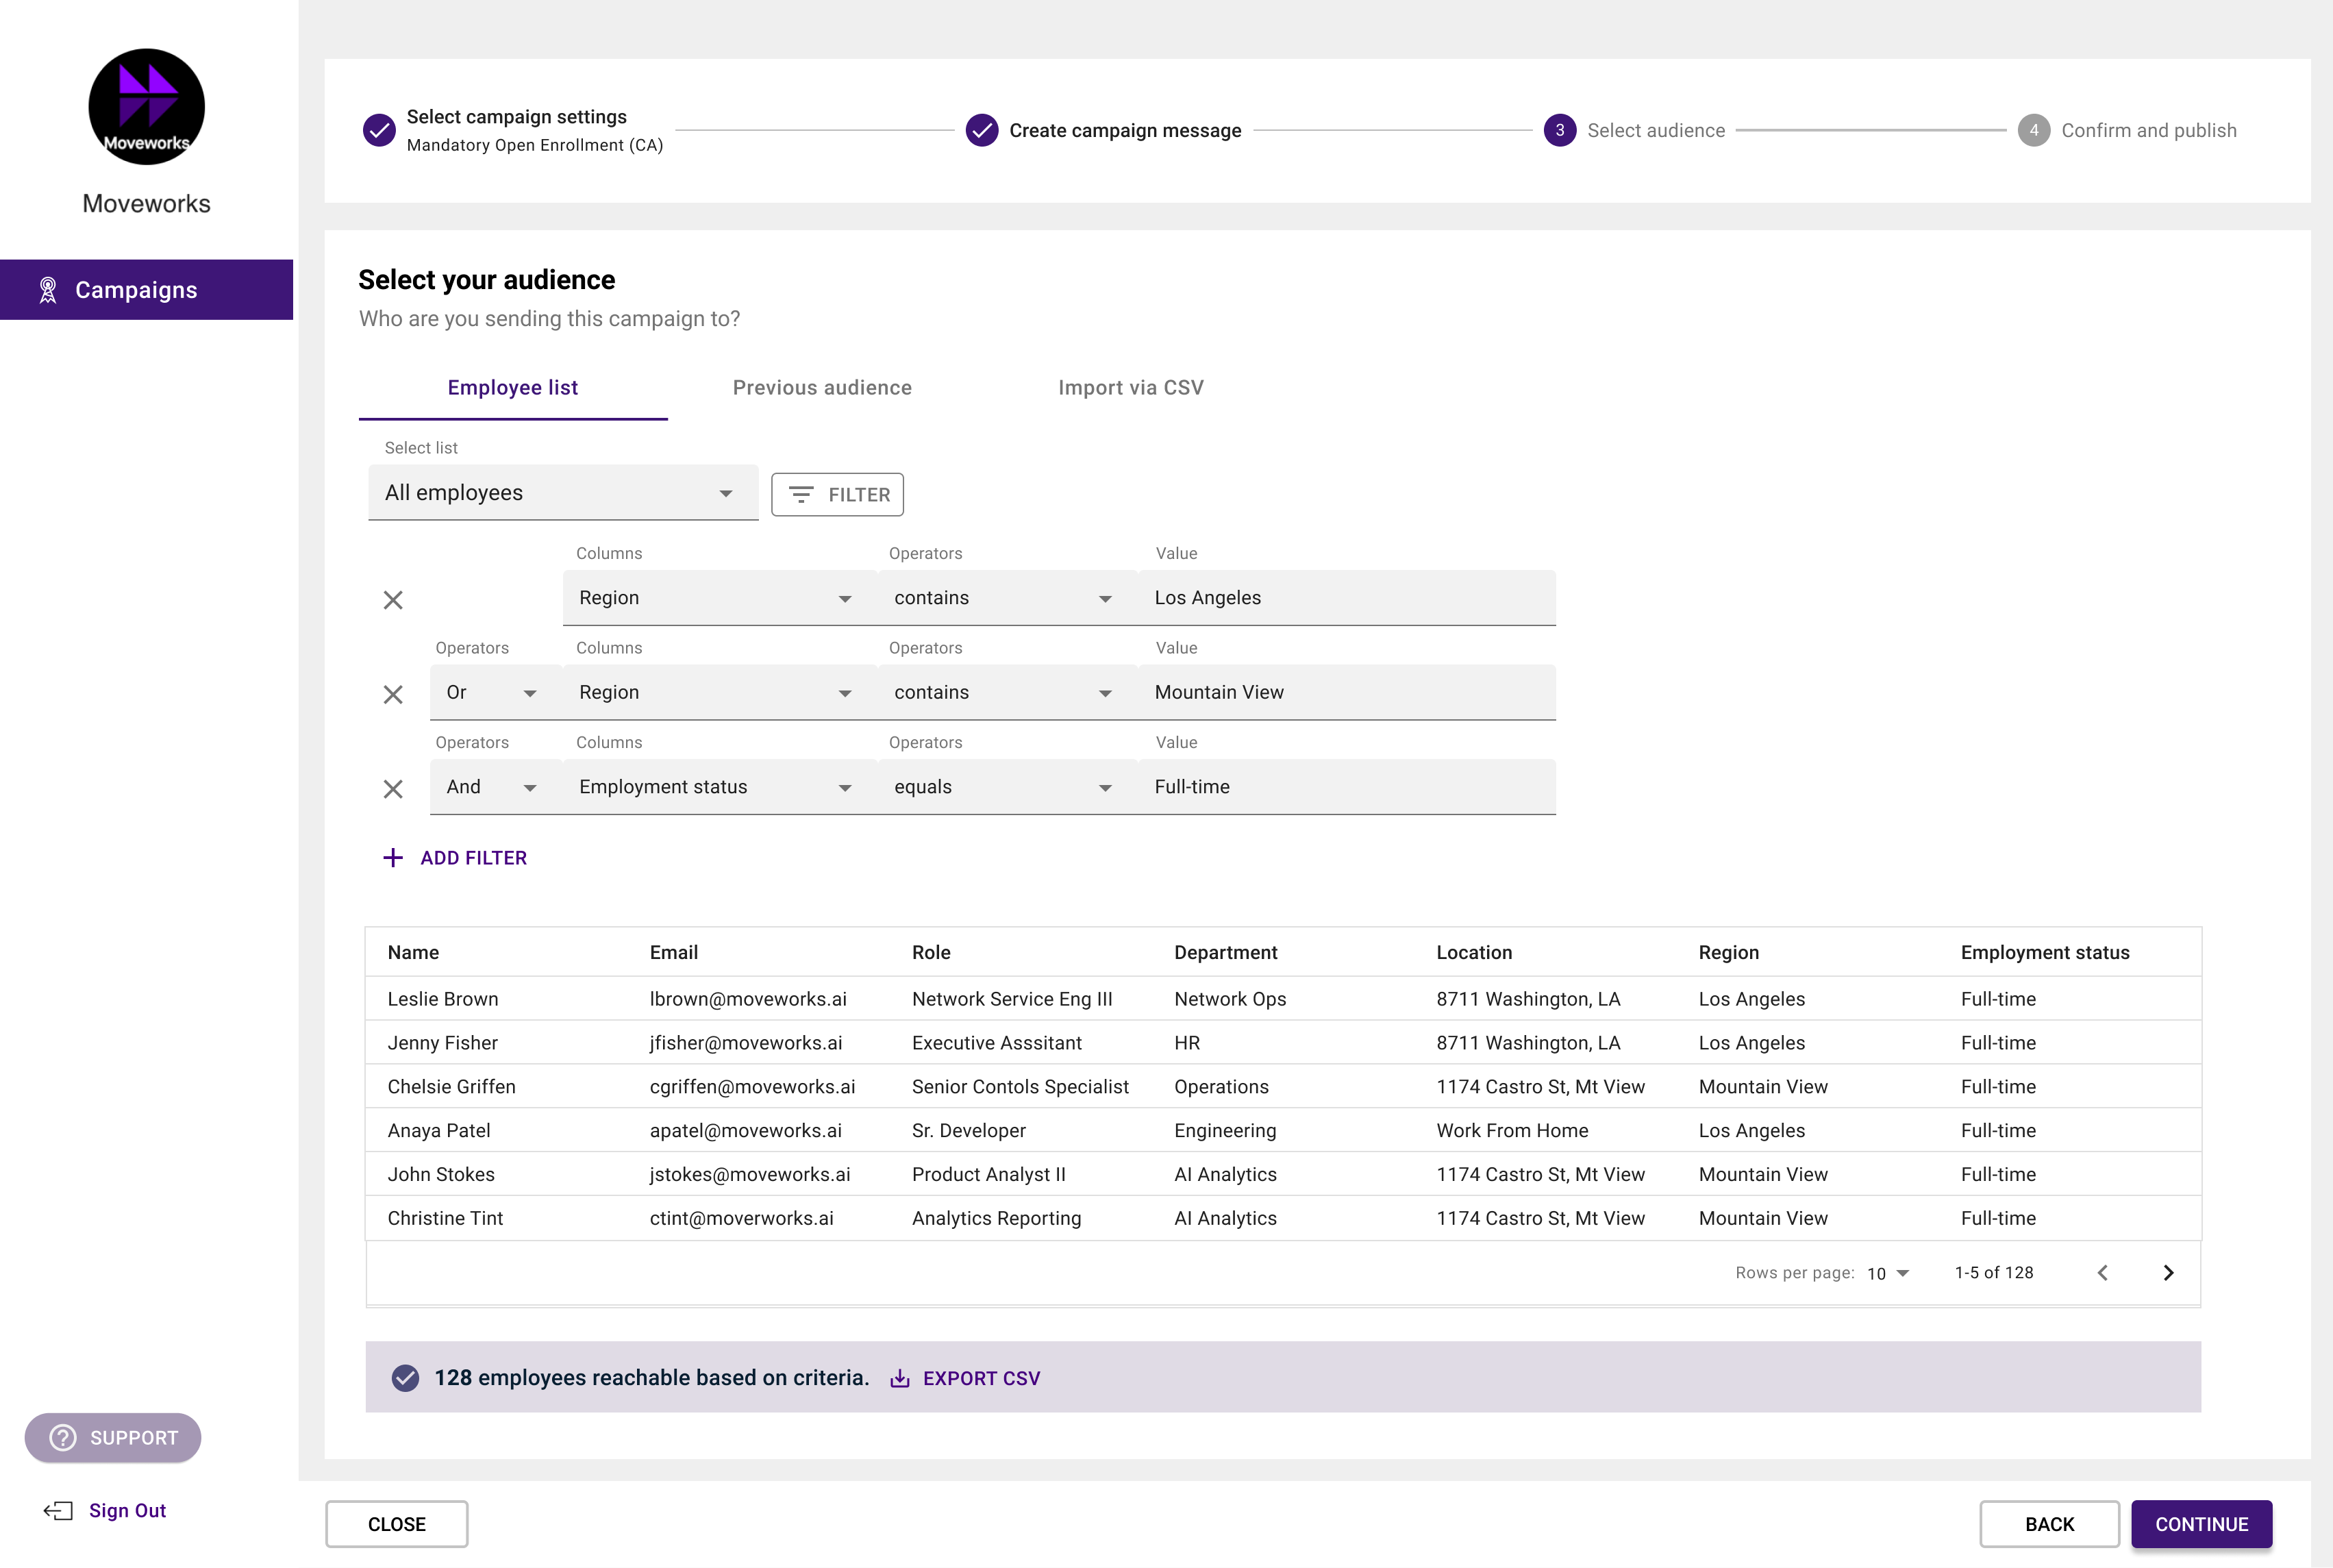Remove the Los Angeles region filter row
2333x1568 pixels.
click(x=393, y=600)
